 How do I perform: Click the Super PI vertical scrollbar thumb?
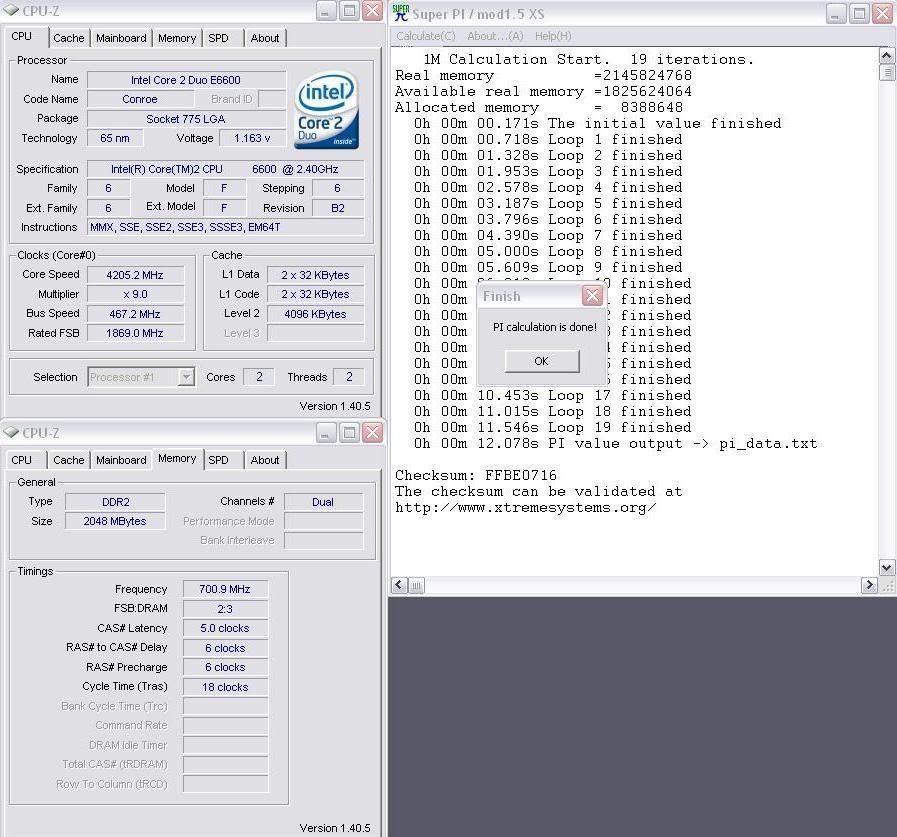click(886, 72)
